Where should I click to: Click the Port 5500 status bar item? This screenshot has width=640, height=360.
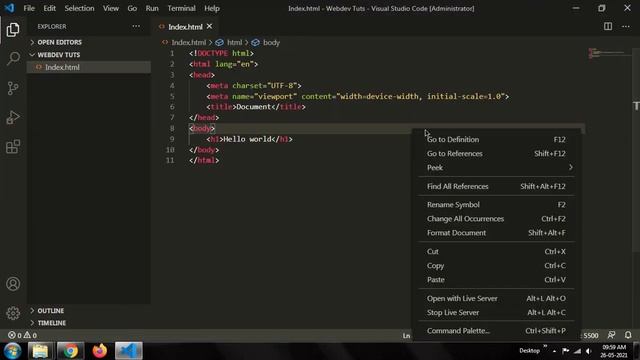(590, 336)
